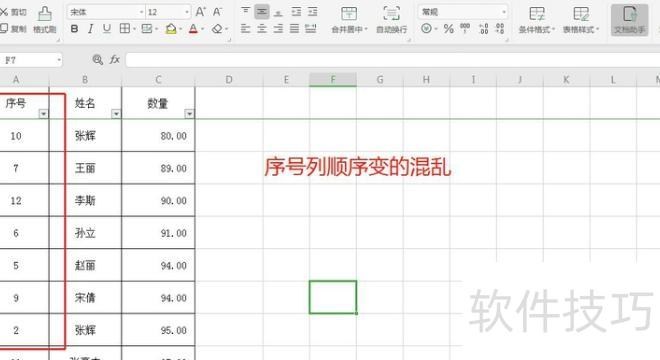Viewport: 660px width, 360px height.
Task: Open the 序号 column filter dropdown
Action: 43,114
